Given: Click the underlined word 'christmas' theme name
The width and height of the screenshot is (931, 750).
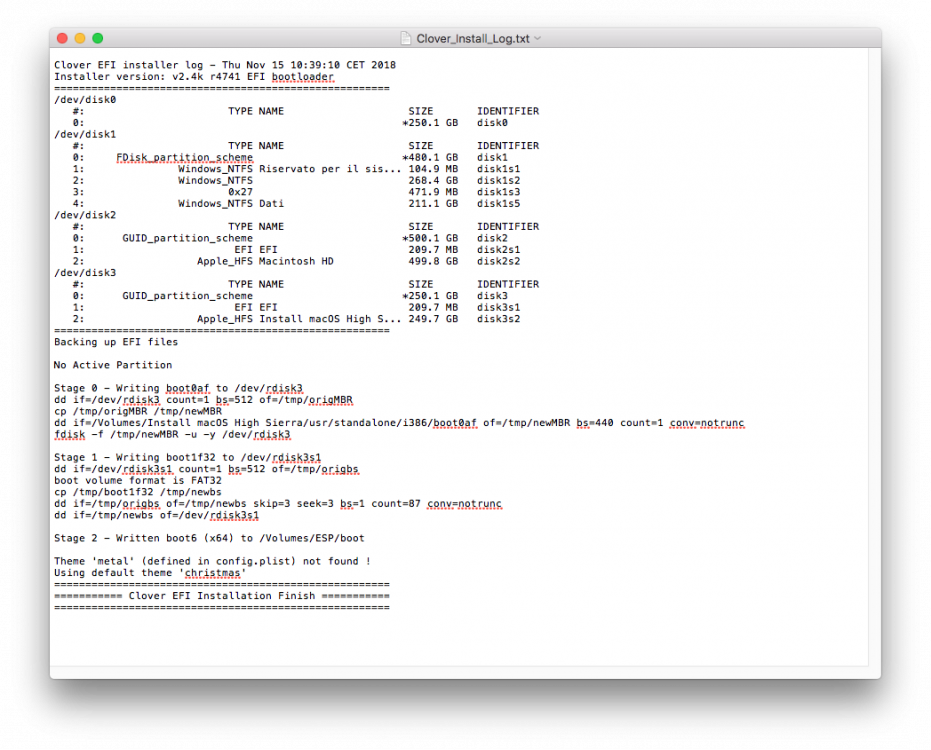Looking at the screenshot, I should 213,573.
